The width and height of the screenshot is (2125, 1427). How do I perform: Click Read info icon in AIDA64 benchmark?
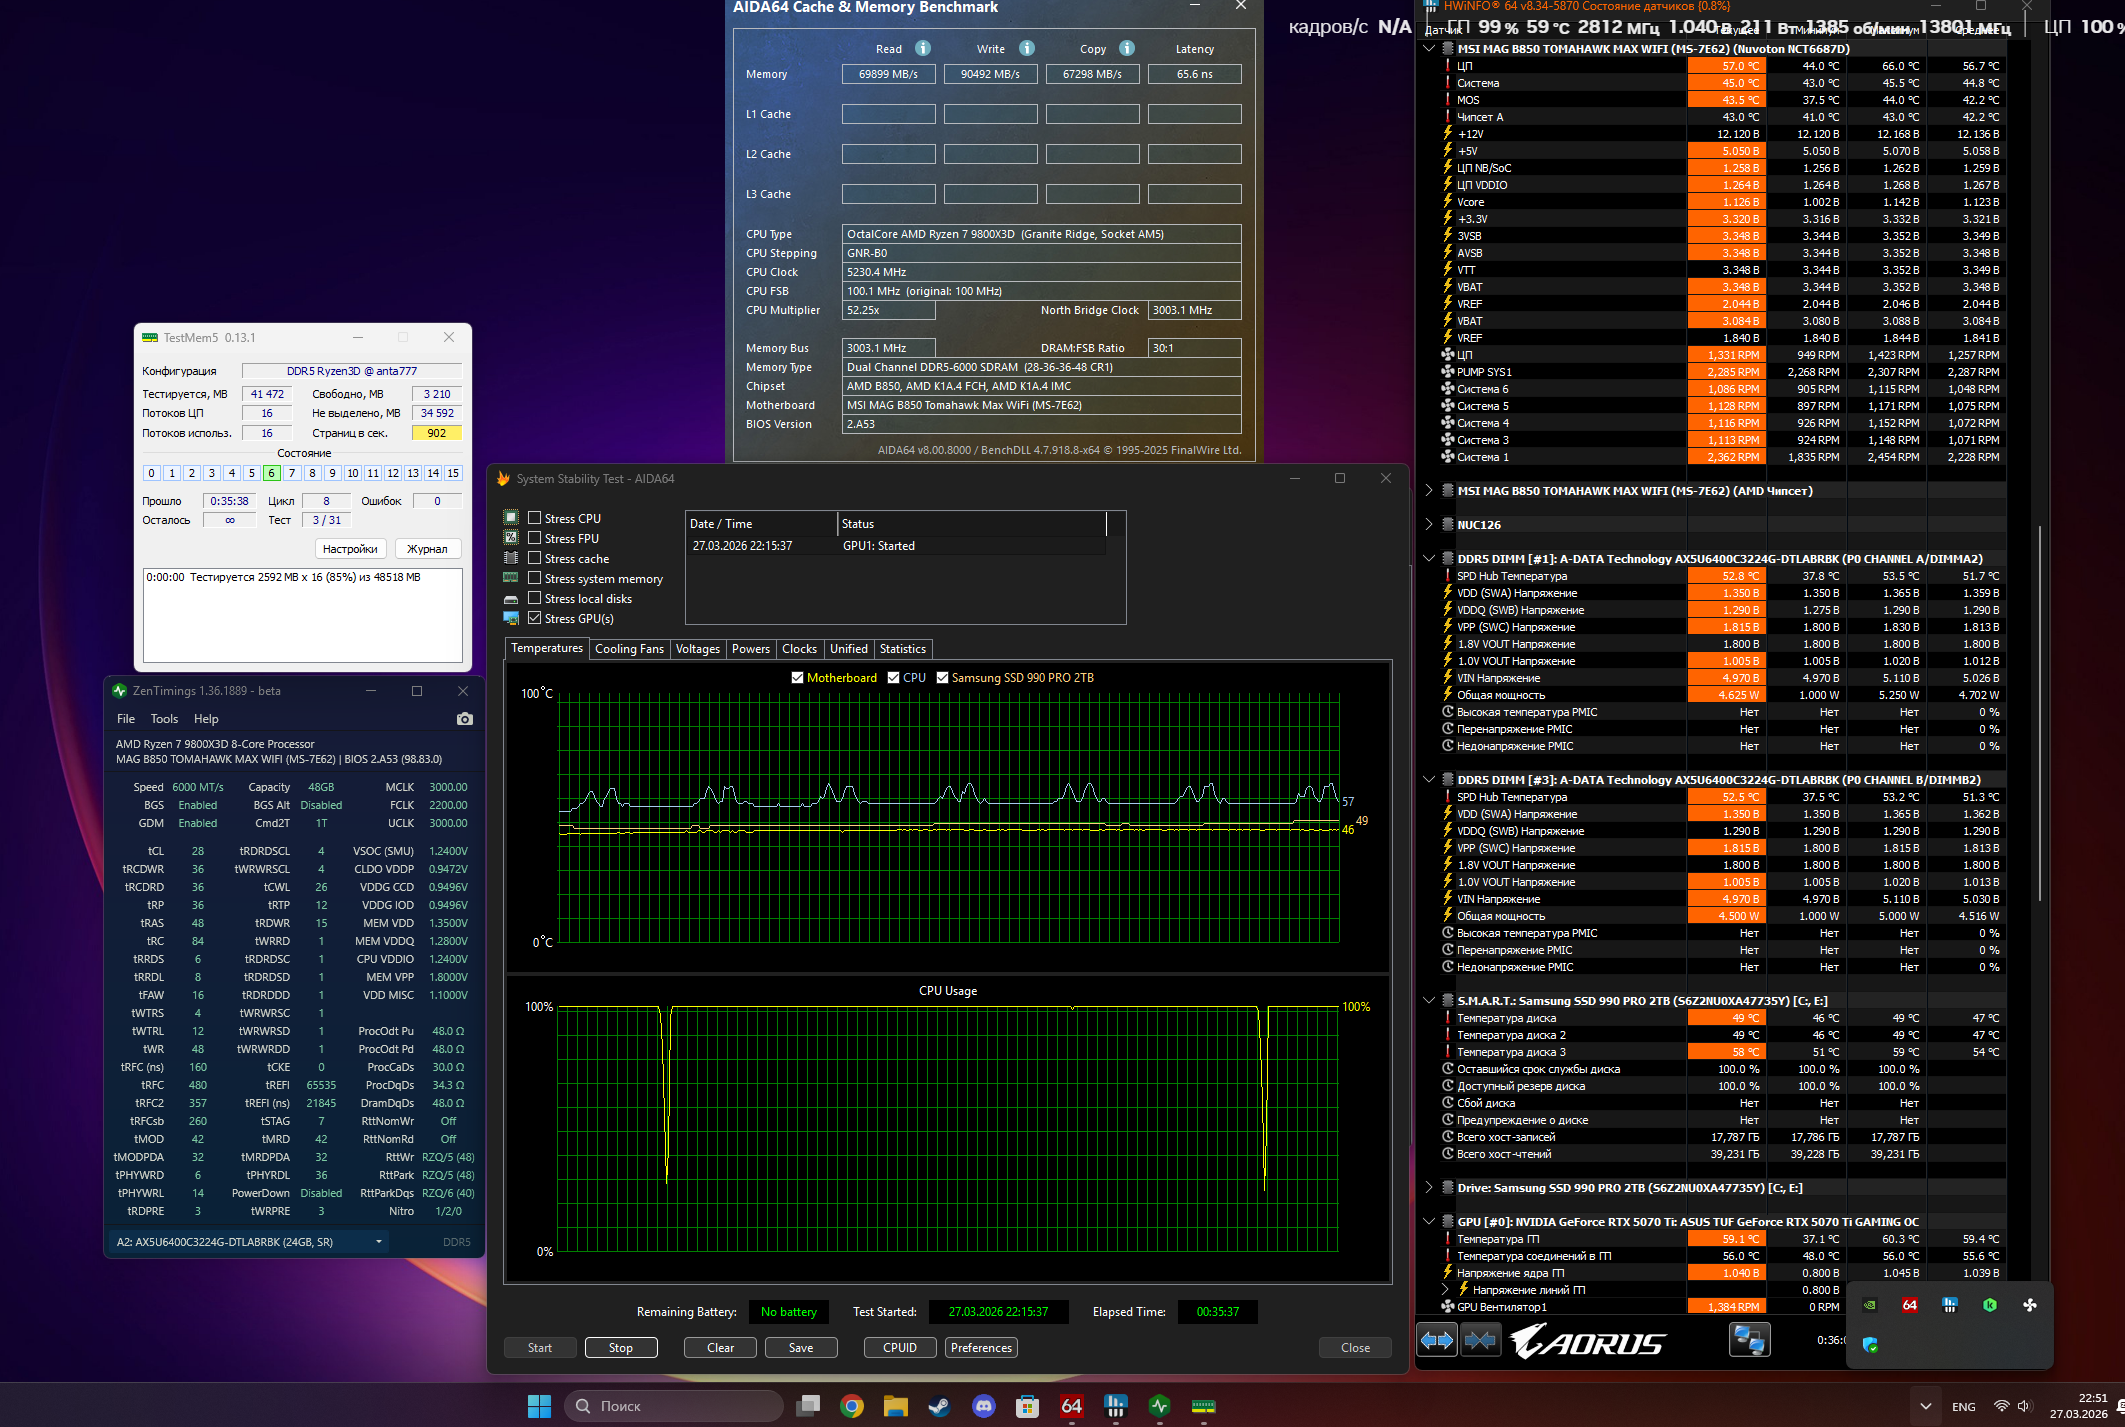[923, 48]
